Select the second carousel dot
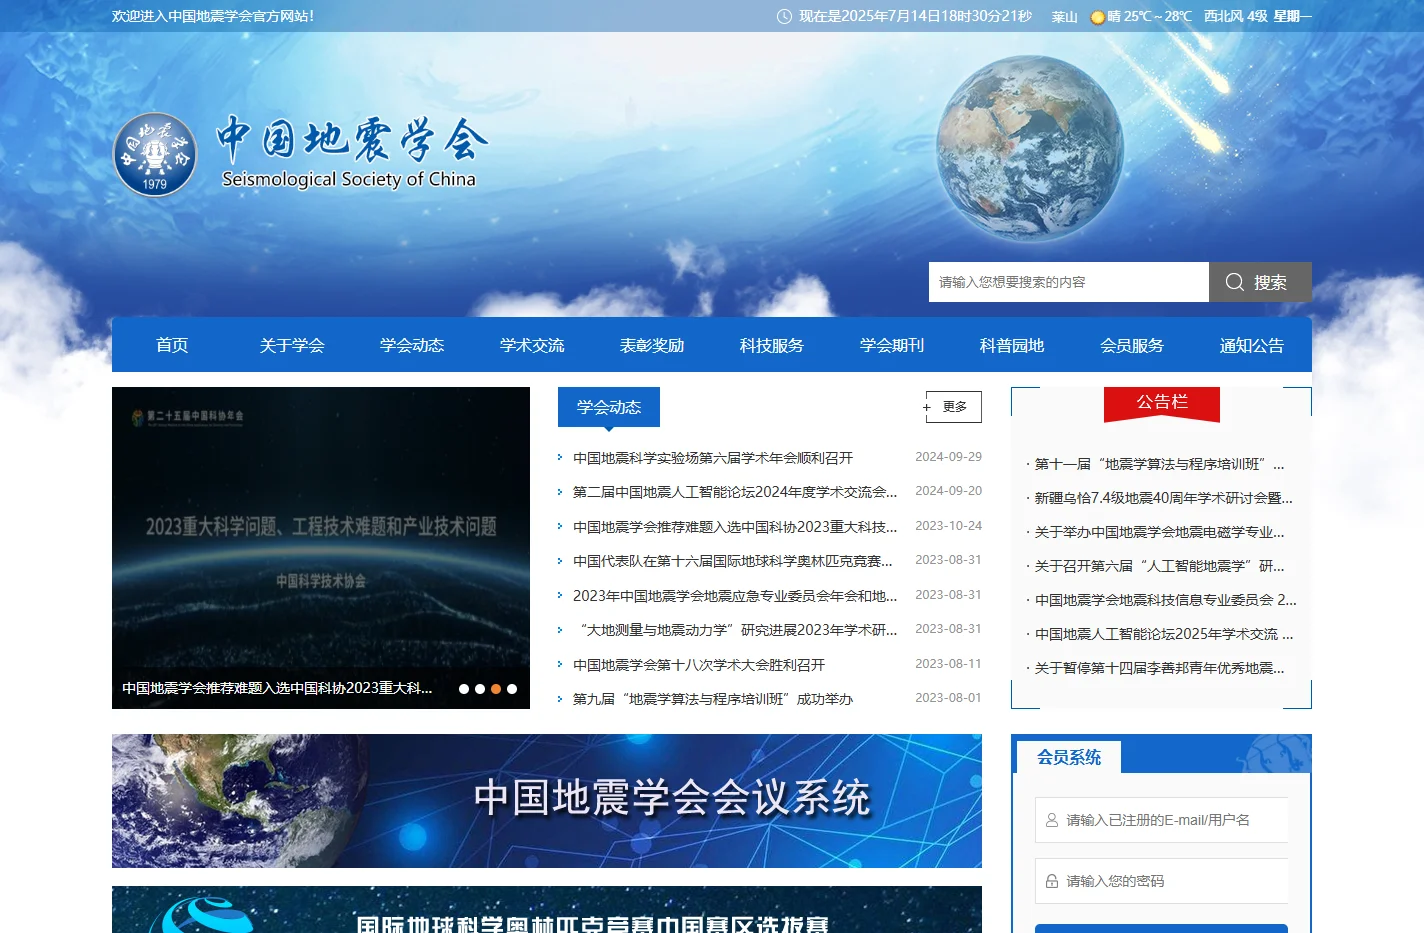1424x933 pixels. [x=480, y=689]
